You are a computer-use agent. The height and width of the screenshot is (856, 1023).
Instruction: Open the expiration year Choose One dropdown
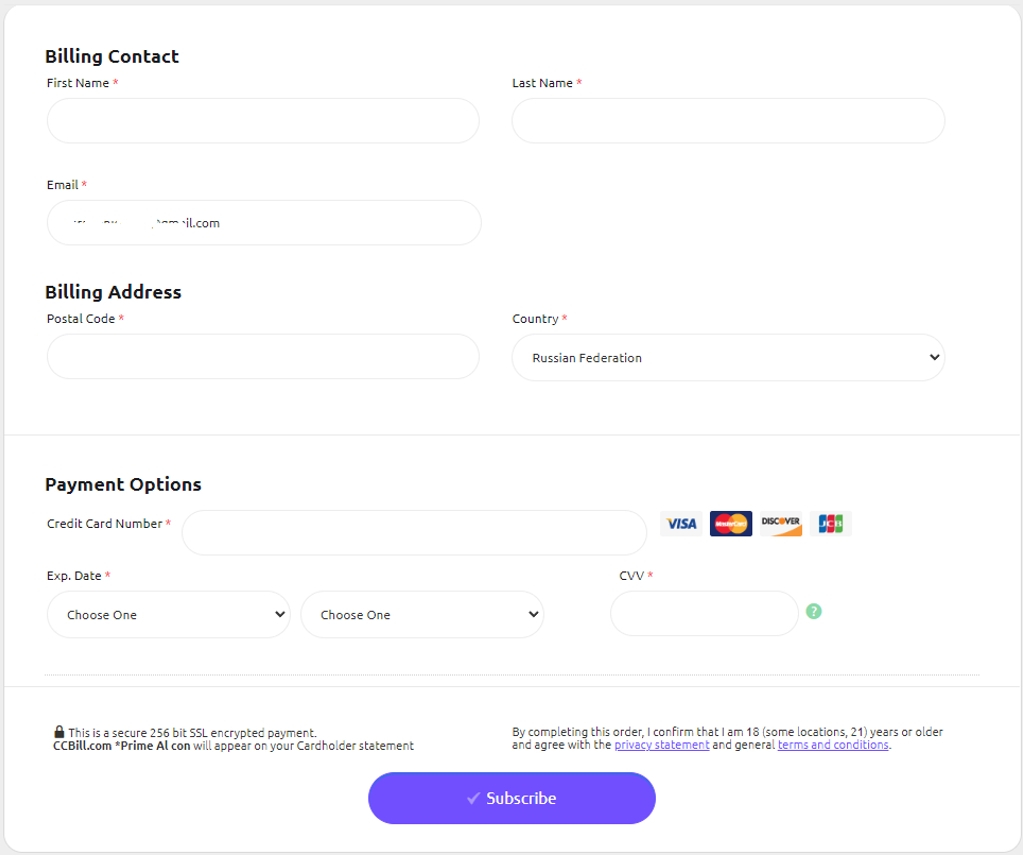422,615
